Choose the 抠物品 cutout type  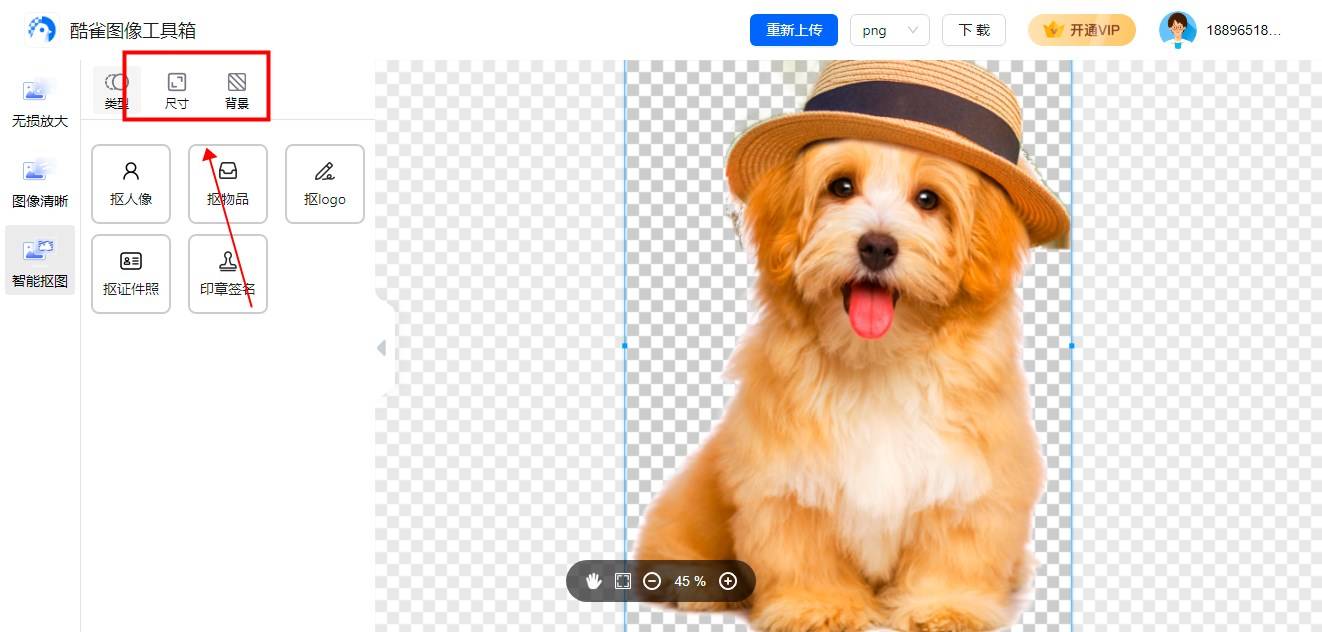click(x=228, y=184)
